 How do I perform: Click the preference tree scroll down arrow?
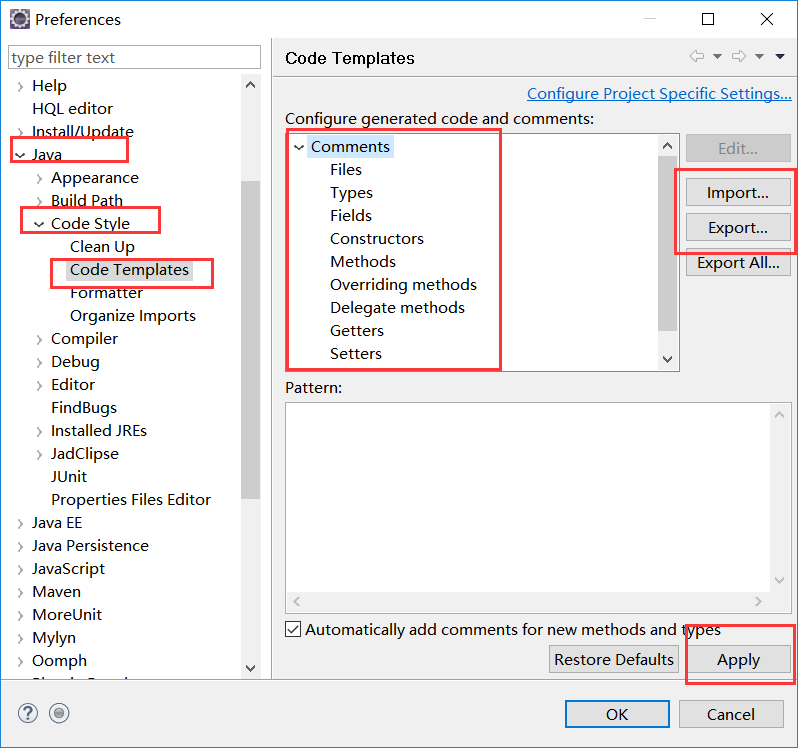(250, 668)
